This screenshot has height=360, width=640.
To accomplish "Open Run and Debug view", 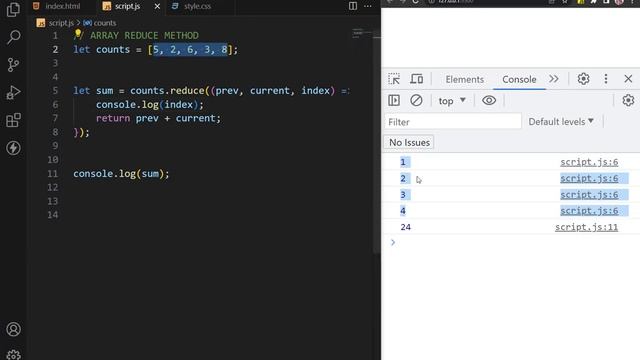I will click(x=13, y=92).
